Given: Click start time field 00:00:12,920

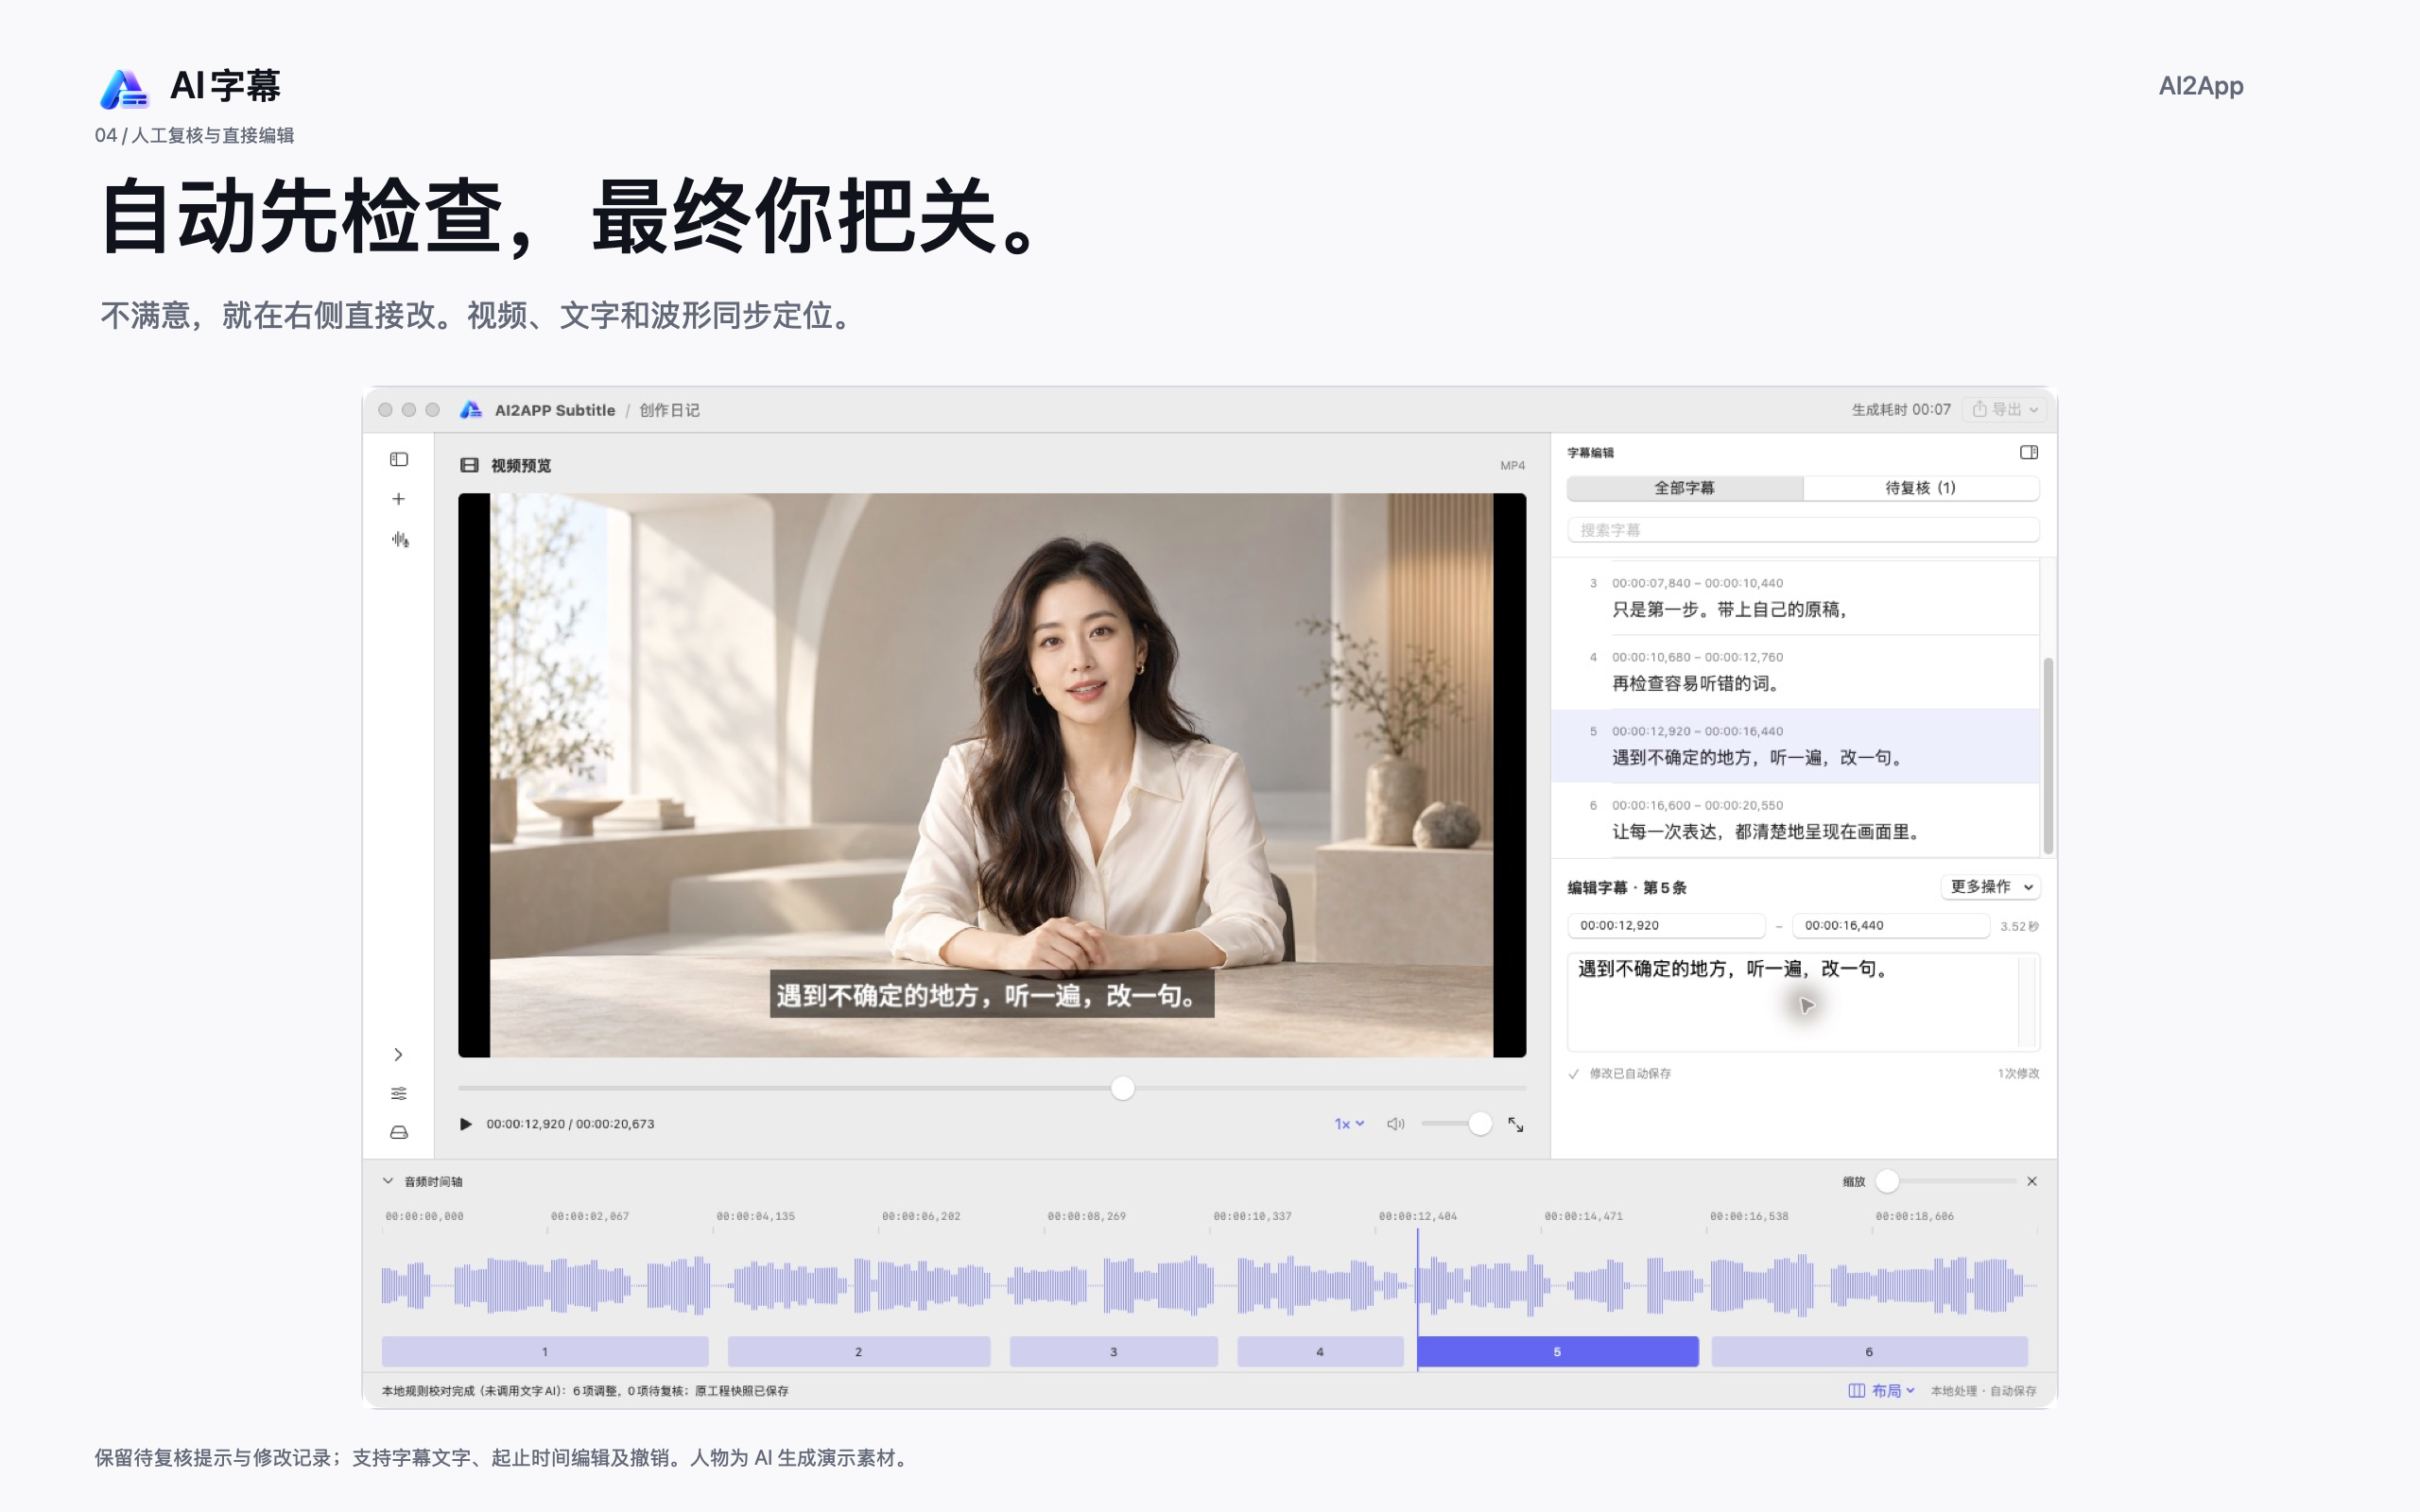Looking at the screenshot, I should coord(1666,926).
